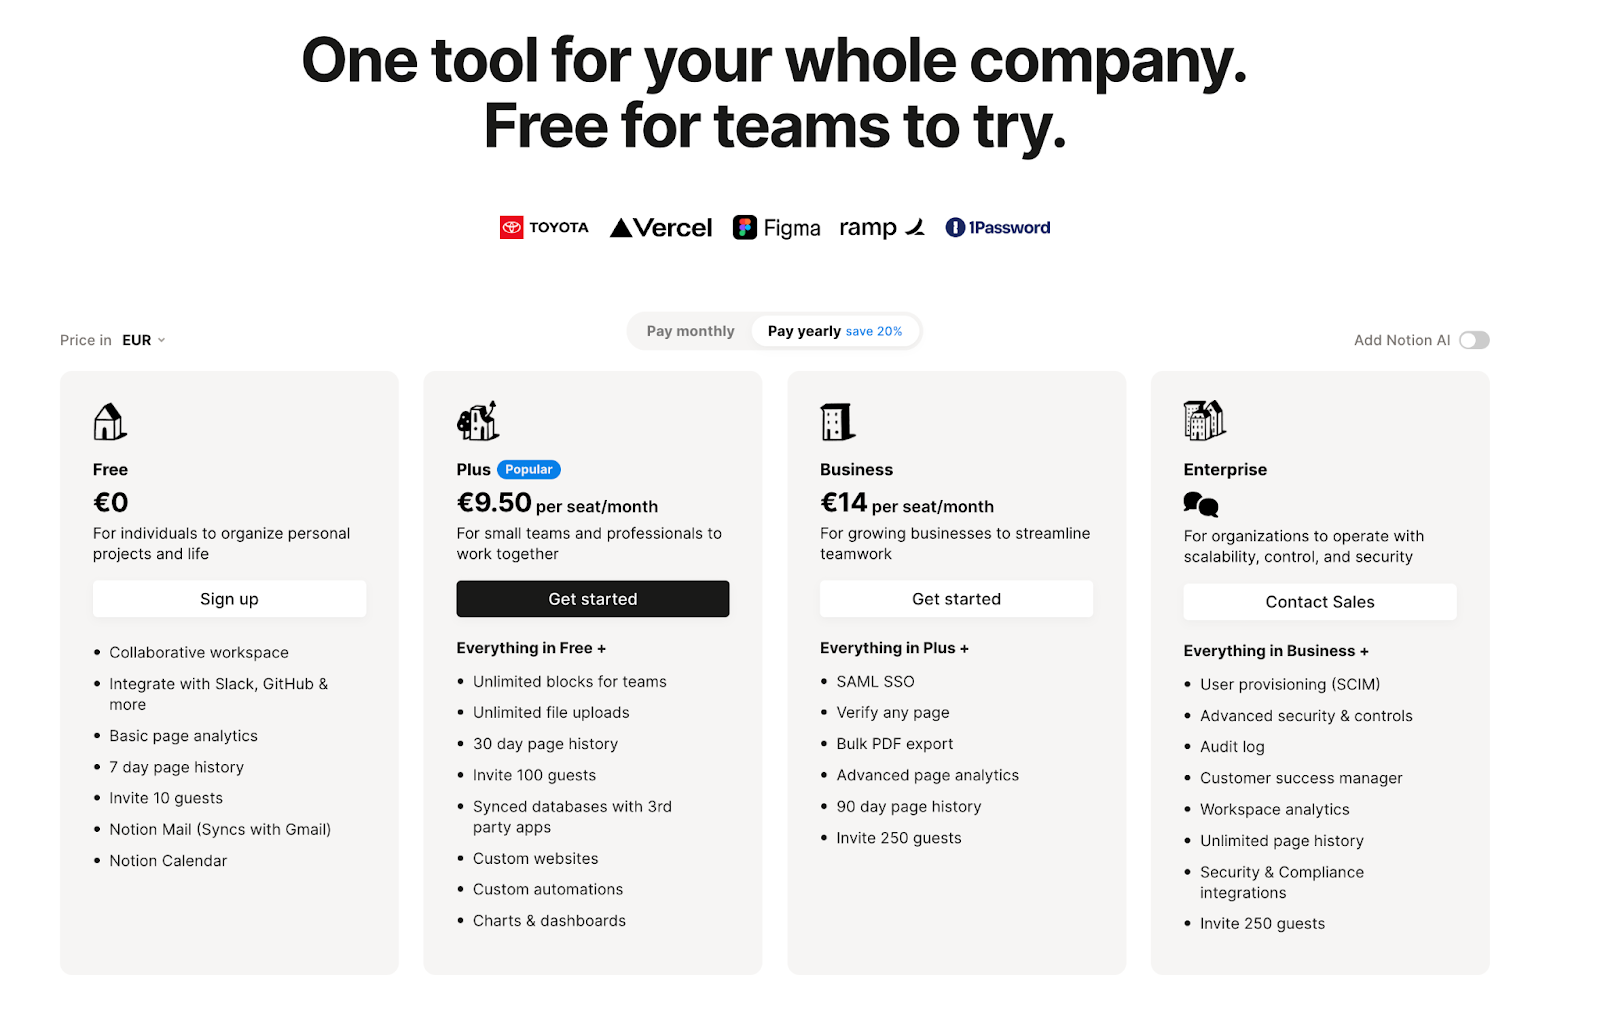1600x1021 pixels.
Task: Click the Plus plan houses icon
Action: [x=478, y=422]
